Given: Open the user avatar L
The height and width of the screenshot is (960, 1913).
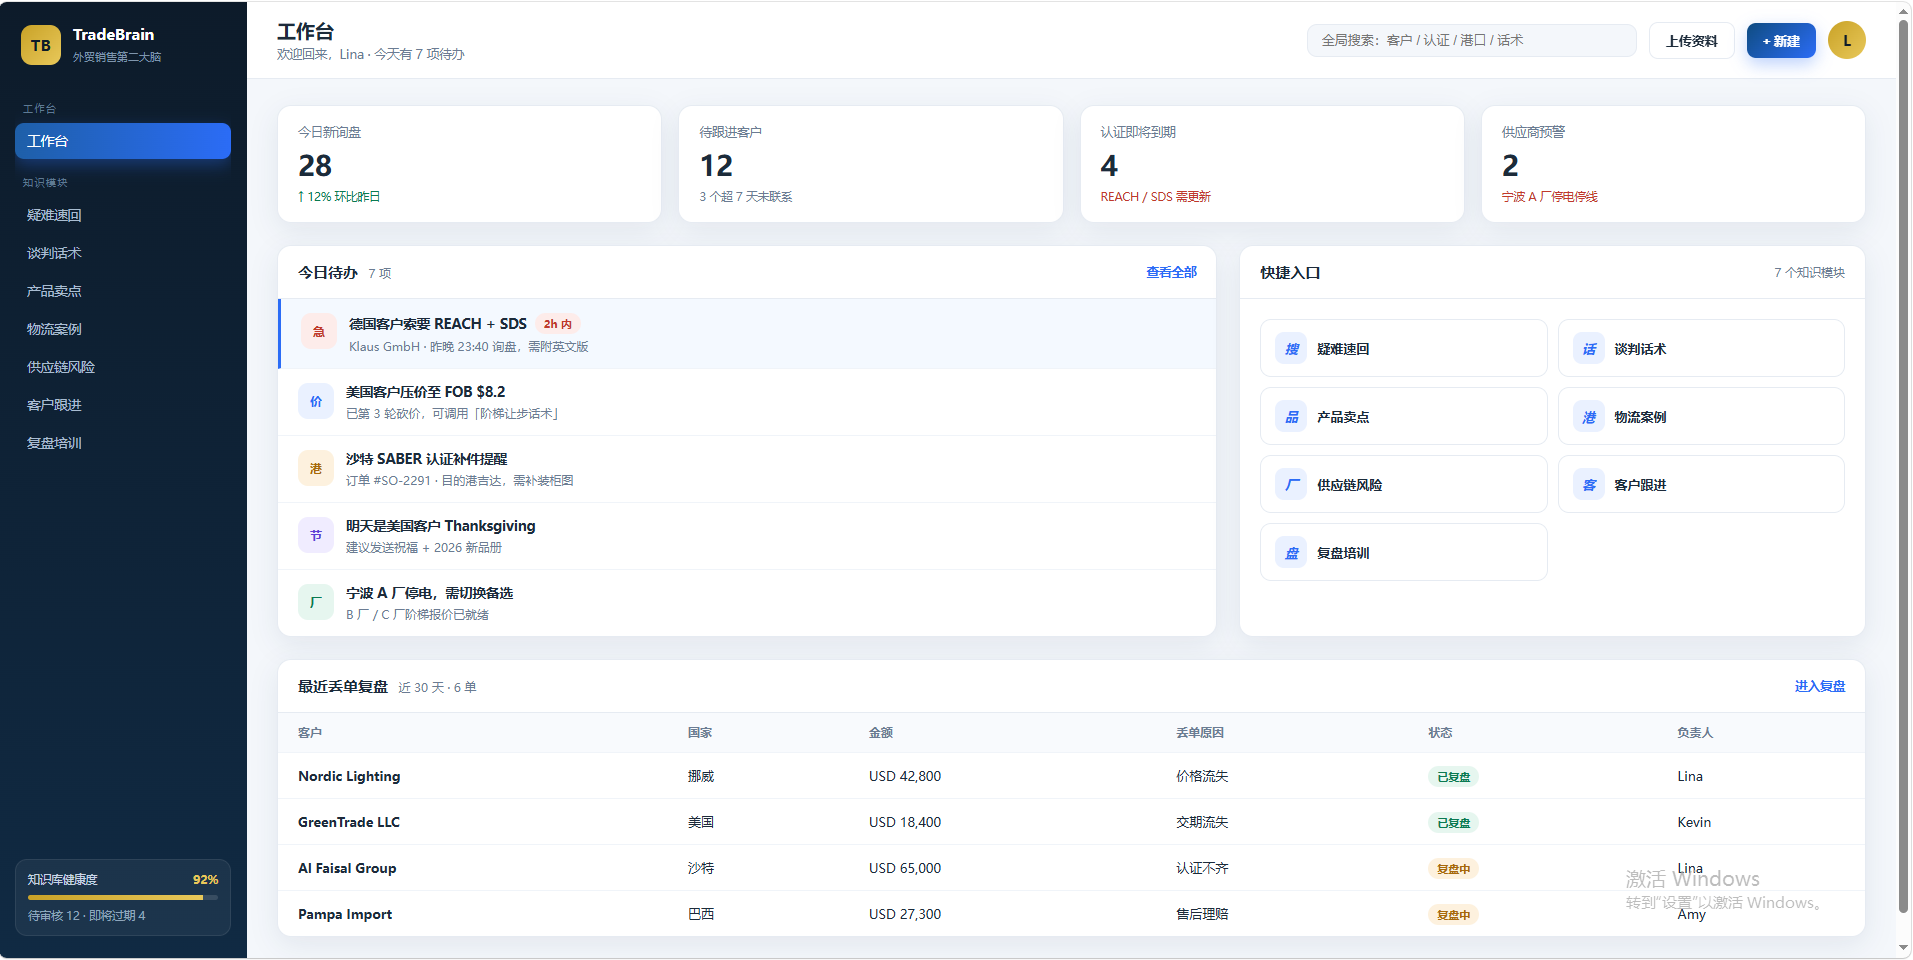Looking at the screenshot, I should coord(1846,40).
